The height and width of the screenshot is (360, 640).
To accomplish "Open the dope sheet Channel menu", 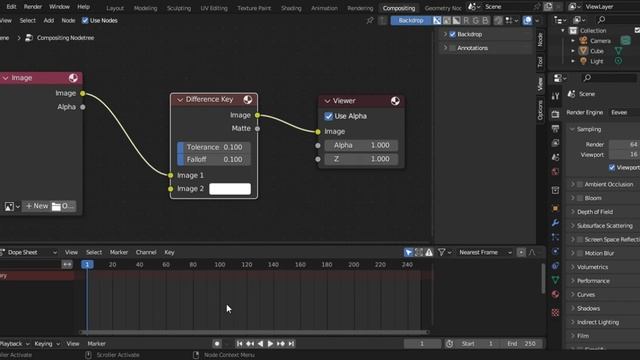I will [x=146, y=253].
